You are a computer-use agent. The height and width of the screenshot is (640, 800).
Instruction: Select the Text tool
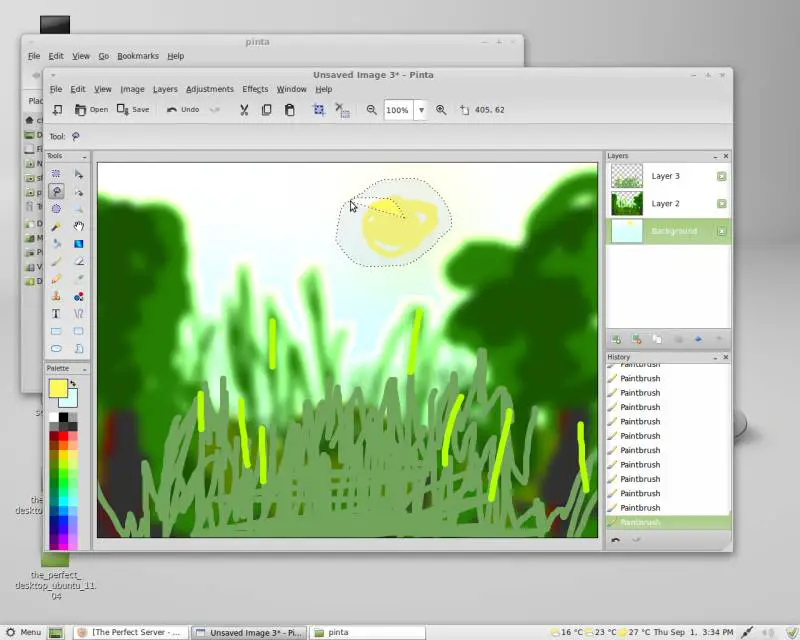point(56,313)
